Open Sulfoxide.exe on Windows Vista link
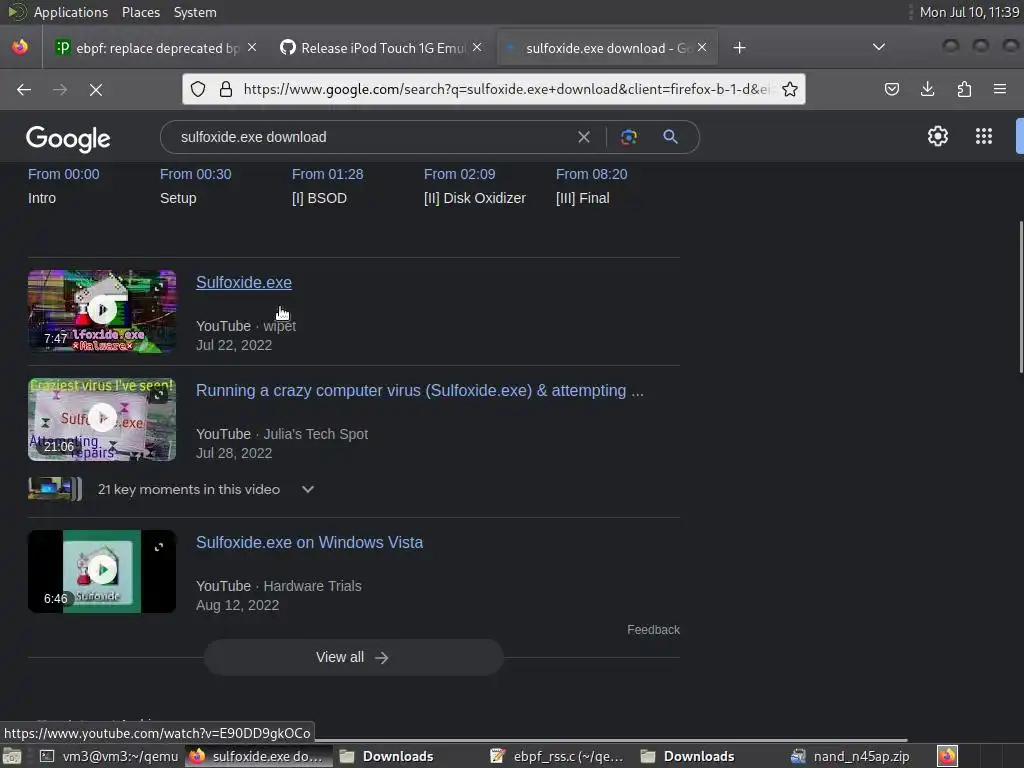The height and width of the screenshot is (768, 1024). point(310,543)
